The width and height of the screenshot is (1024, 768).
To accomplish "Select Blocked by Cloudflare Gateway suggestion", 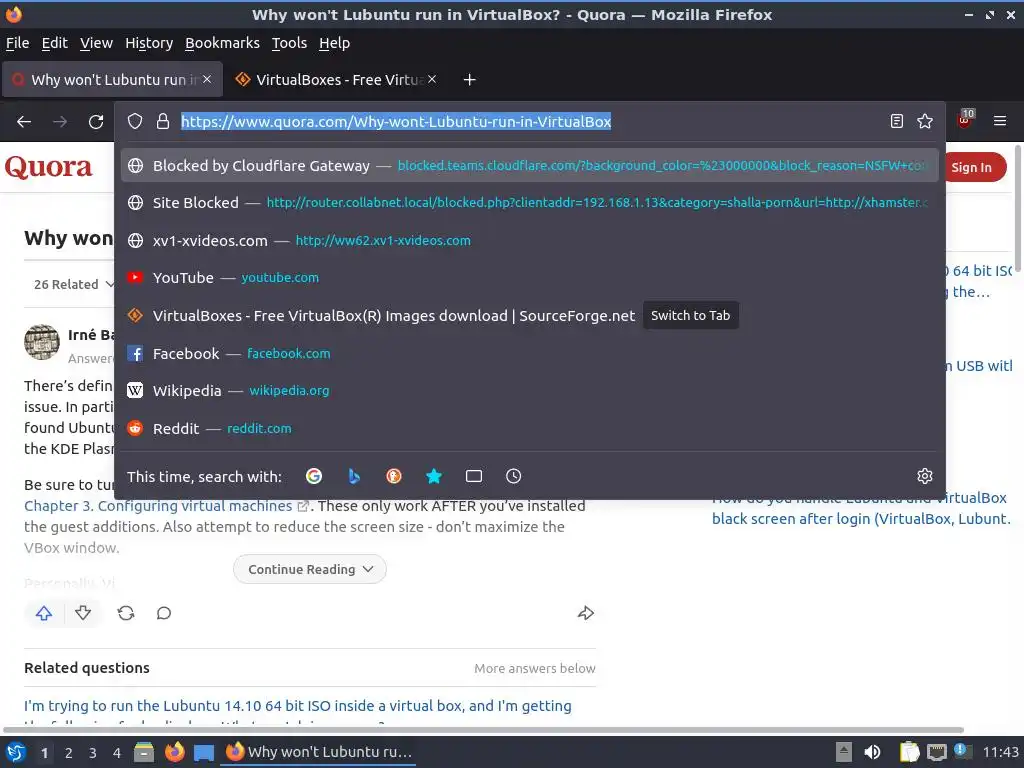I will 530,166.
